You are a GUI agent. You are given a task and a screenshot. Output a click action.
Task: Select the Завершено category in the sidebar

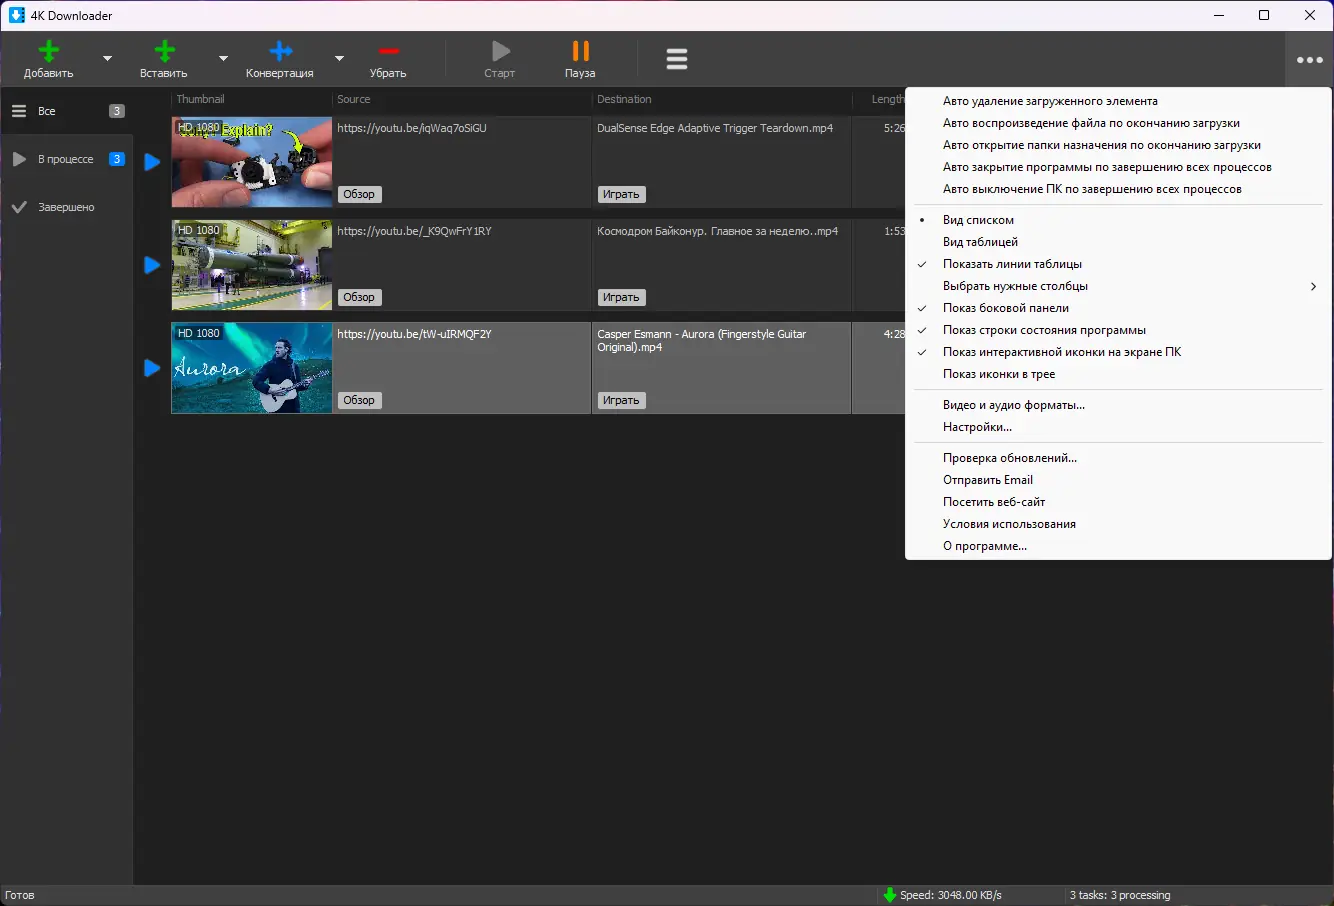pyautogui.click(x=66, y=207)
